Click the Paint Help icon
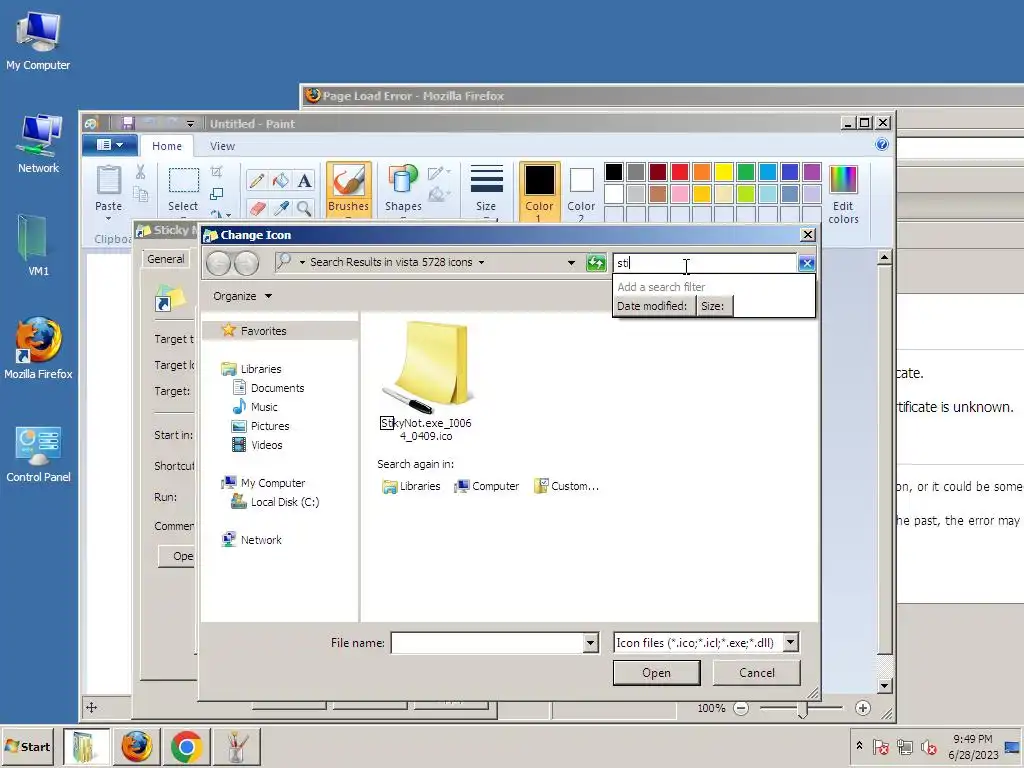The width and height of the screenshot is (1024, 768). (x=882, y=144)
